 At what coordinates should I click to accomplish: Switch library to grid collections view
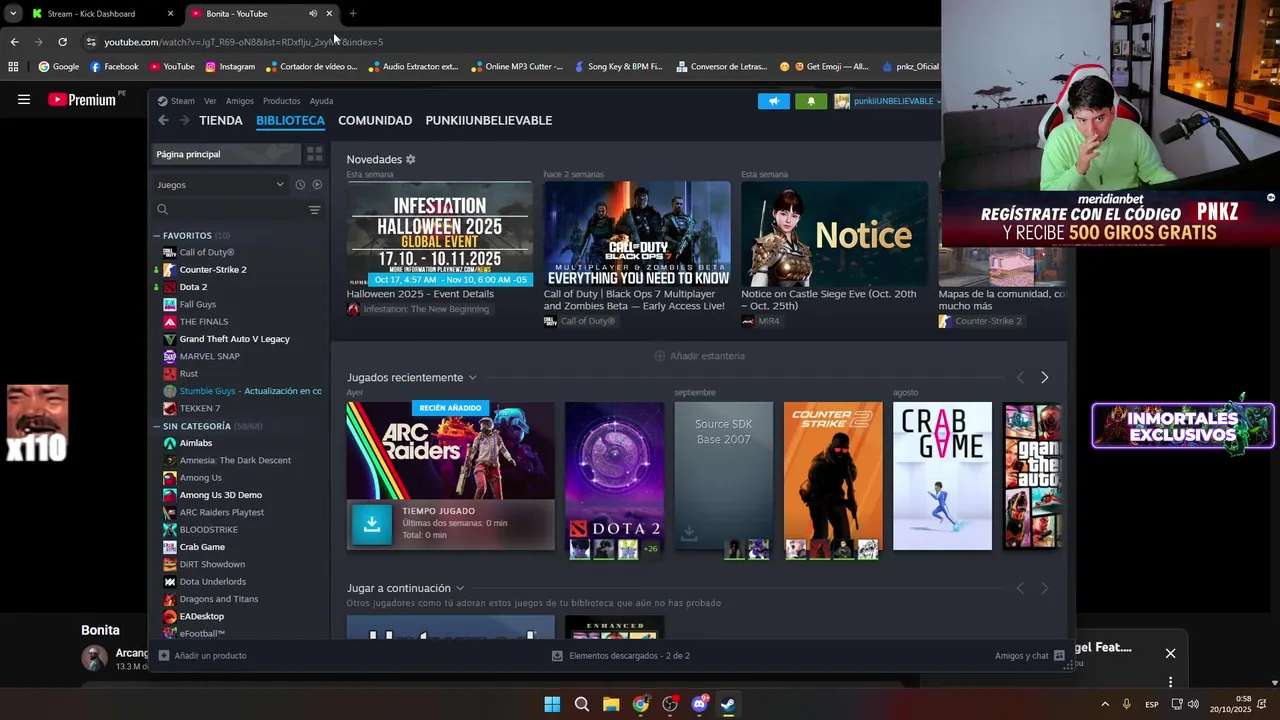[314, 154]
